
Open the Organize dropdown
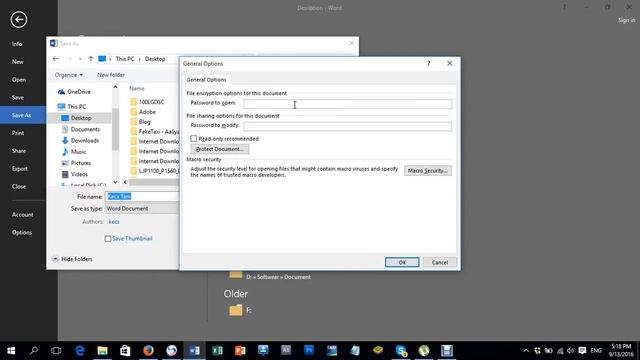coord(69,75)
